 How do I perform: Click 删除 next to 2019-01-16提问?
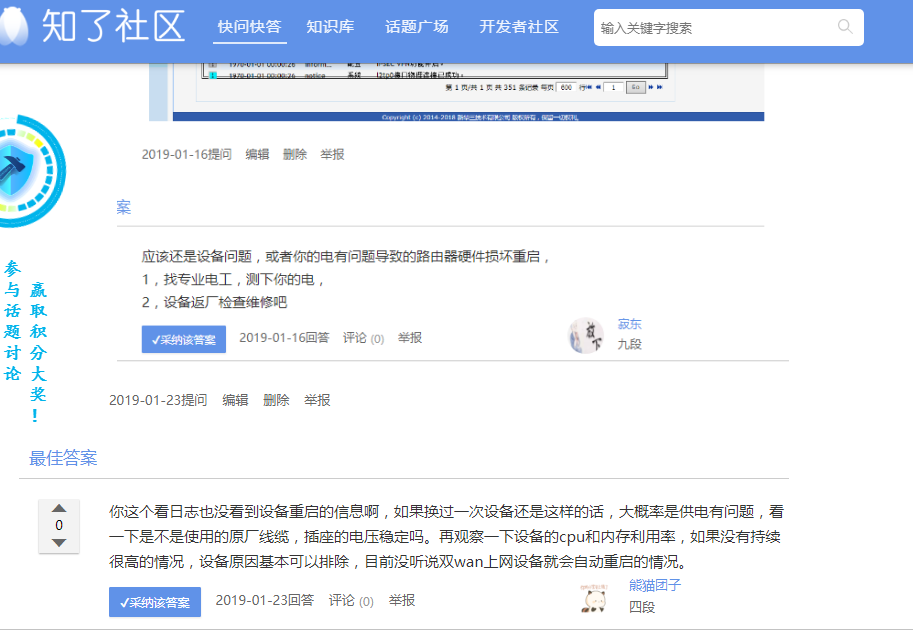point(295,154)
